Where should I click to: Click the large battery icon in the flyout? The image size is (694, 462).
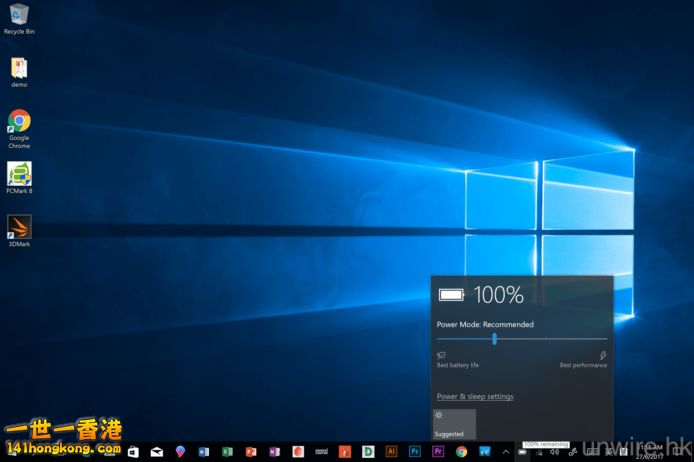click(x=451, y=295)
